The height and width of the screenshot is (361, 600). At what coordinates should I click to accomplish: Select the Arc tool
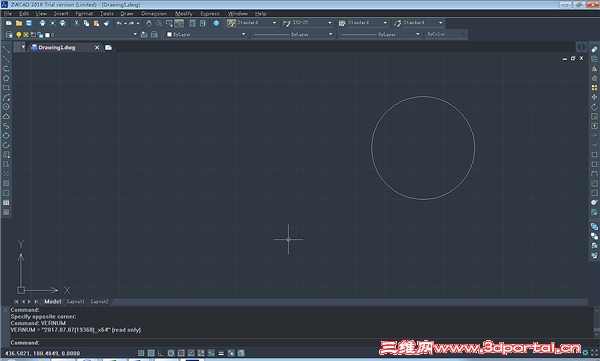[x=6, y=97]
